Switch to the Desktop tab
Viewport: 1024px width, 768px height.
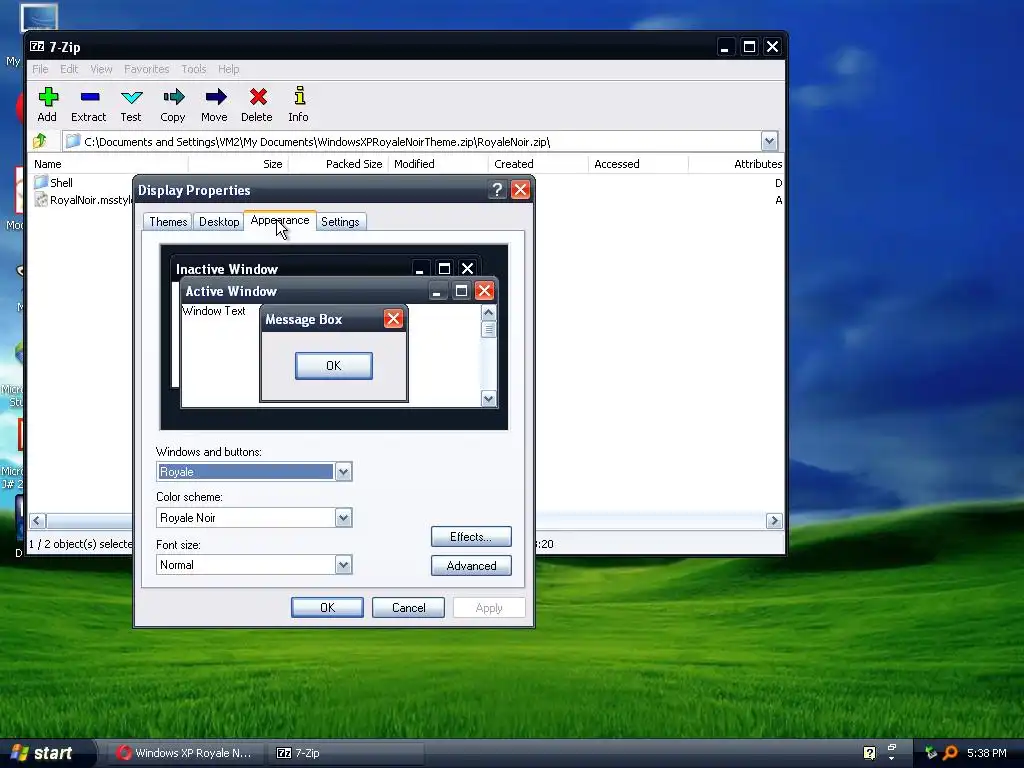click(219, 222)
